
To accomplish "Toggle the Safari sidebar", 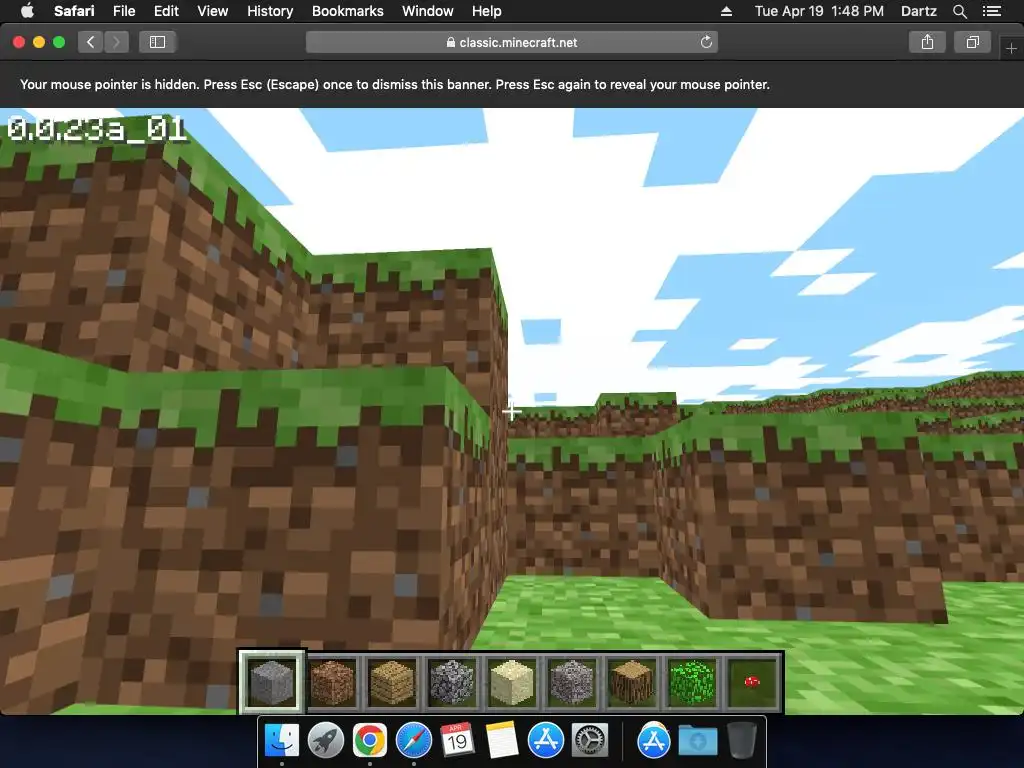I will point(157,42).
